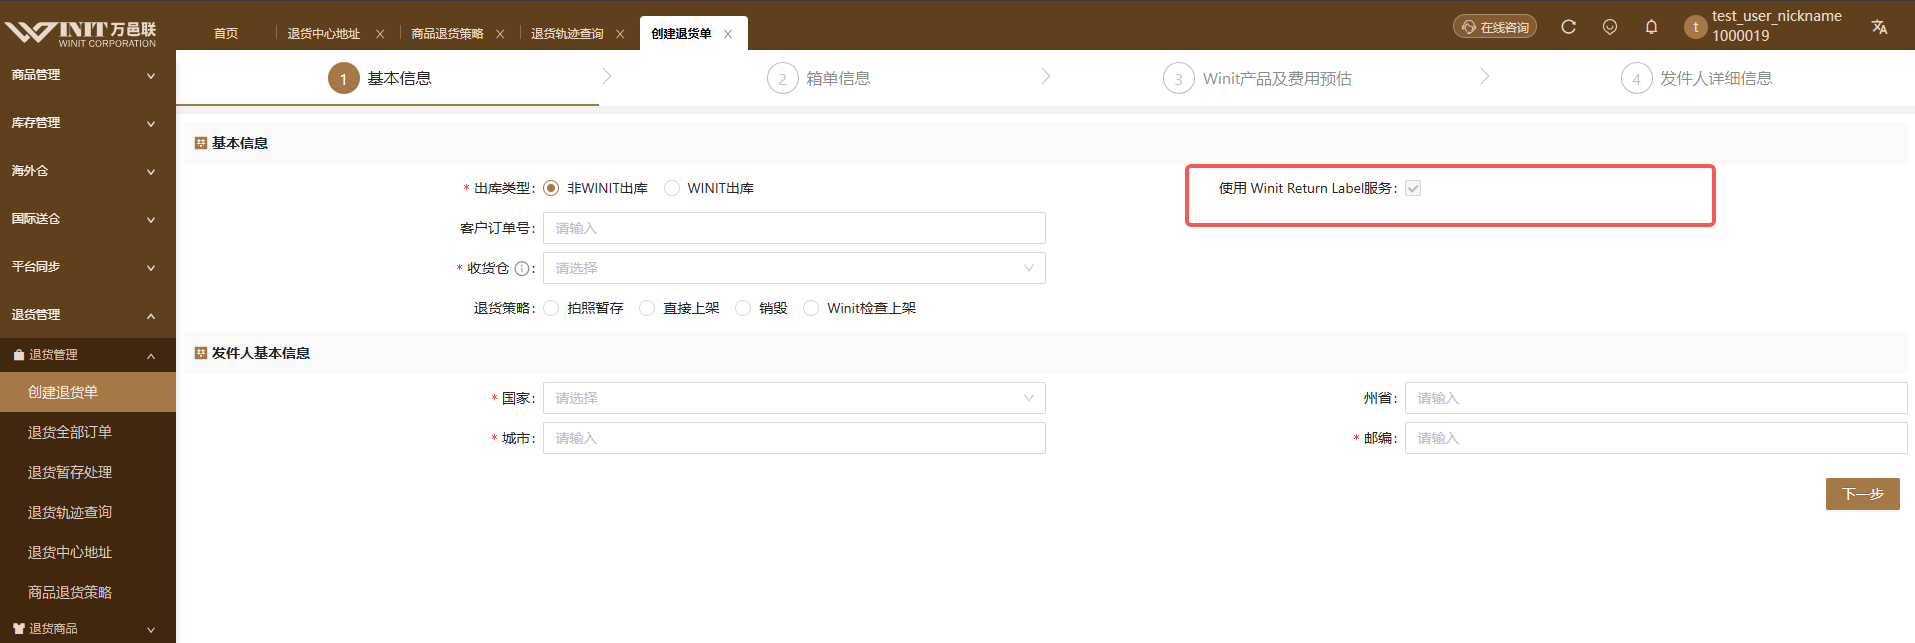Open the 国家 country dropdown

click(794, 398)
